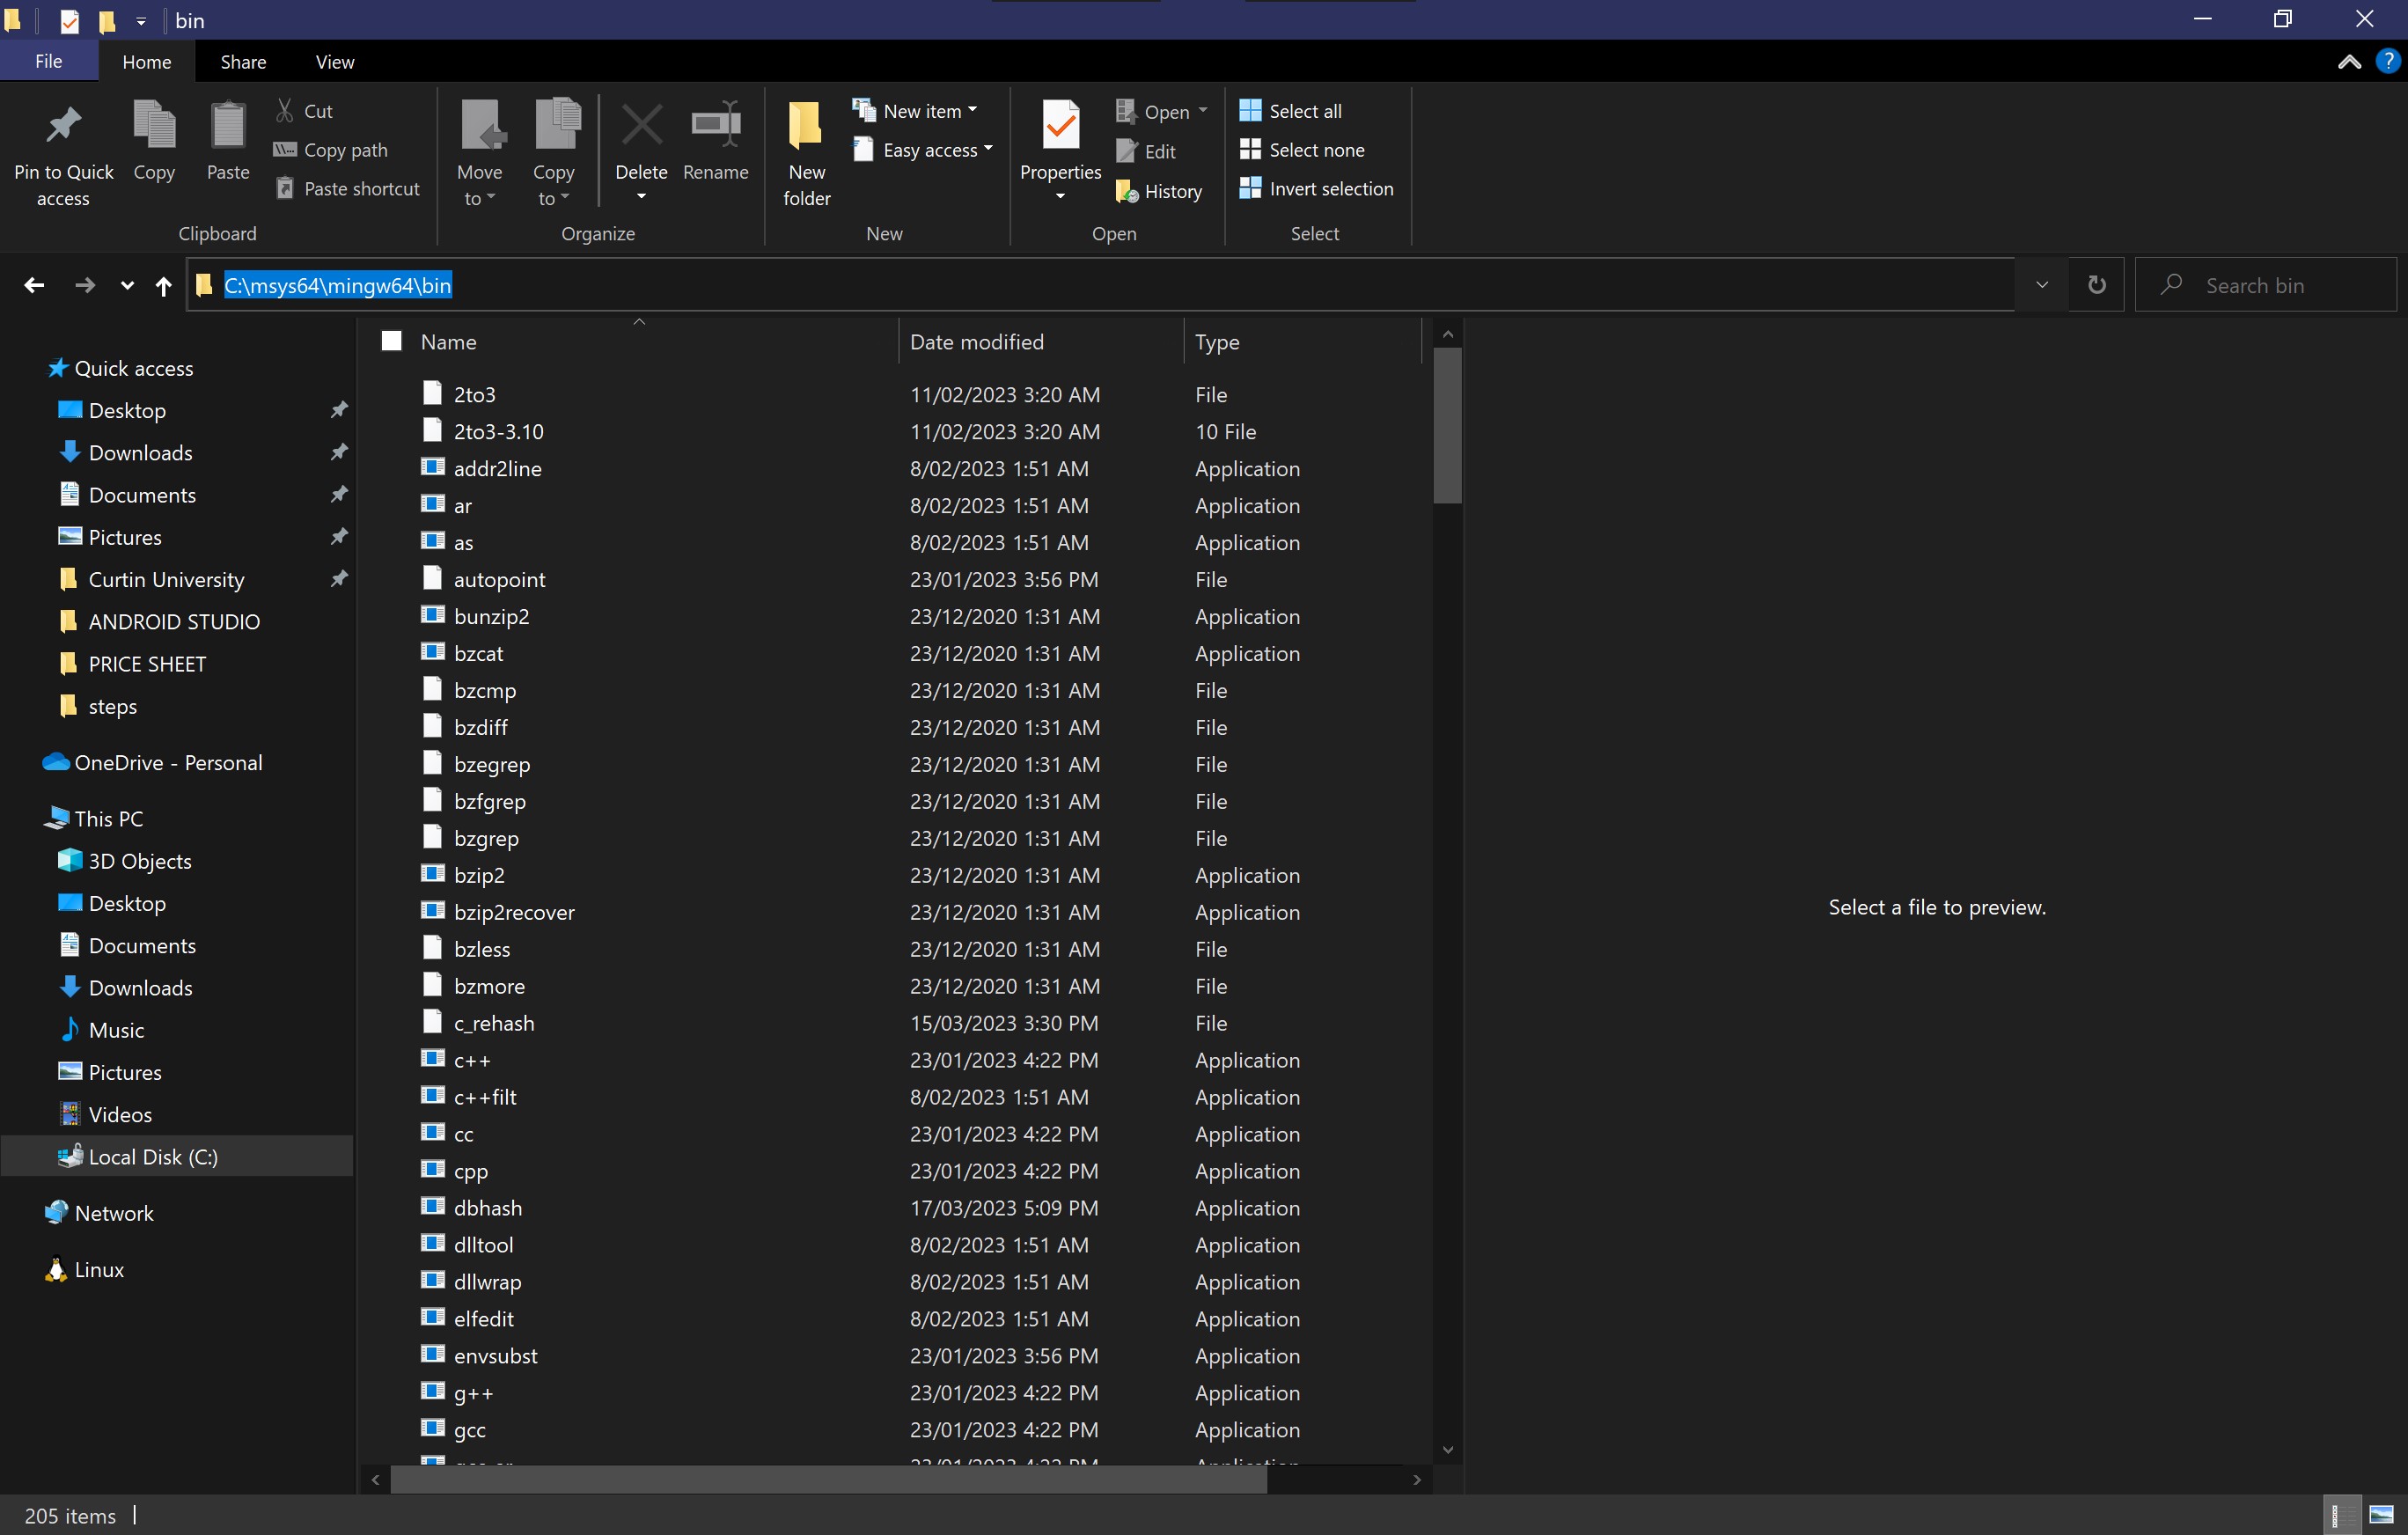The width and height of the screenshot is (2408, 1535).
Task: Click Invert selection in ribbon
Action: [x=1316, y=189]
